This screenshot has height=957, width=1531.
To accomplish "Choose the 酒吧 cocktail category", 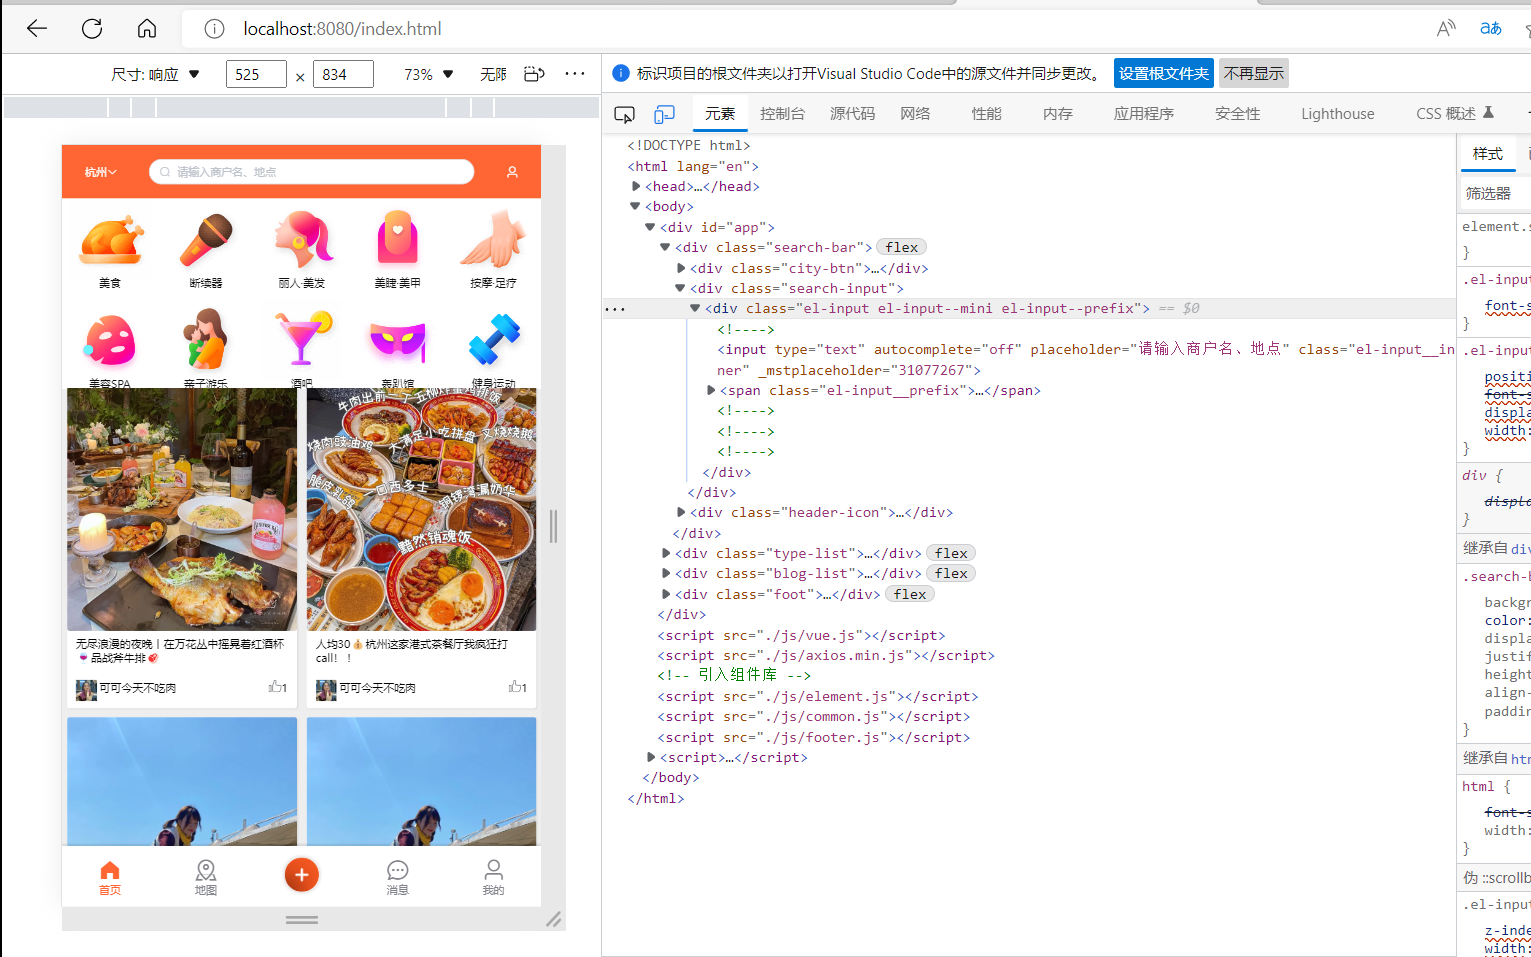I will pos(302,349).
